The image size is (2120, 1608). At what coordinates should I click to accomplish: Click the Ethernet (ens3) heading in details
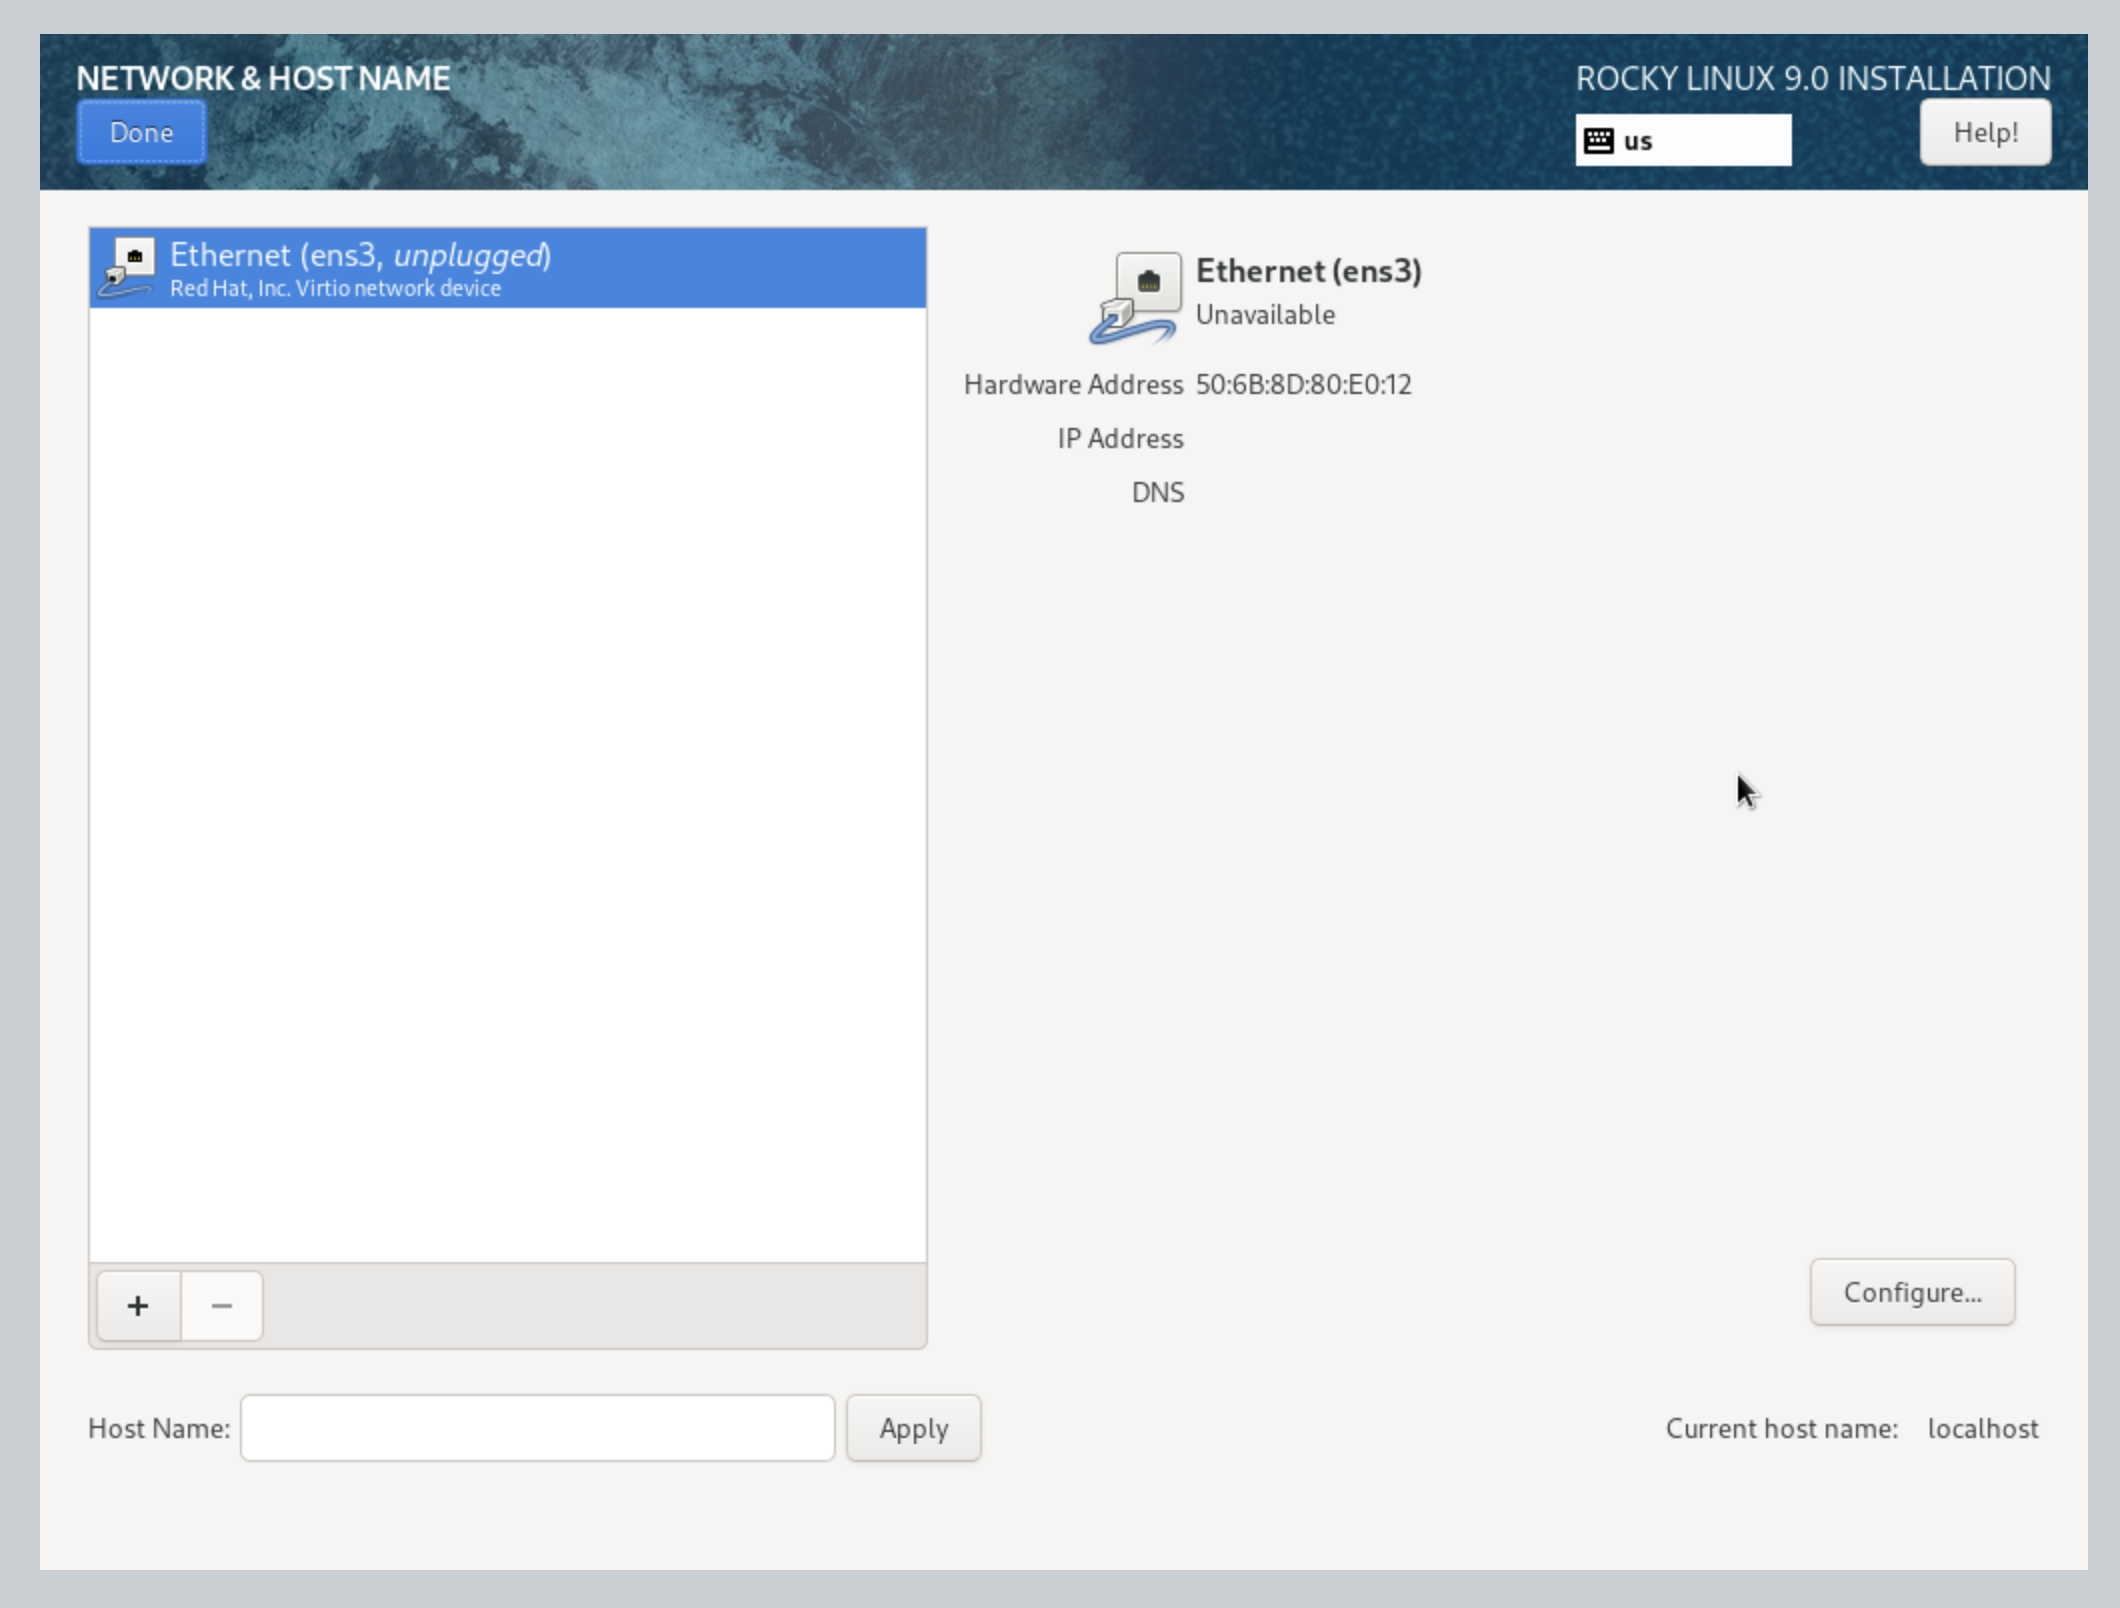pos(1308,271)
